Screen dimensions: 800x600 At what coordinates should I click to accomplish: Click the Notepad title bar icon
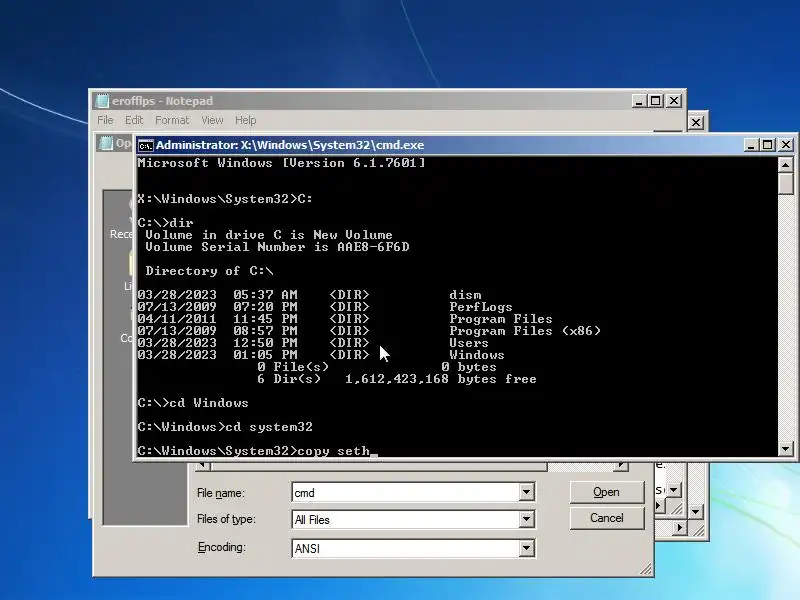[x=103, y=101]
